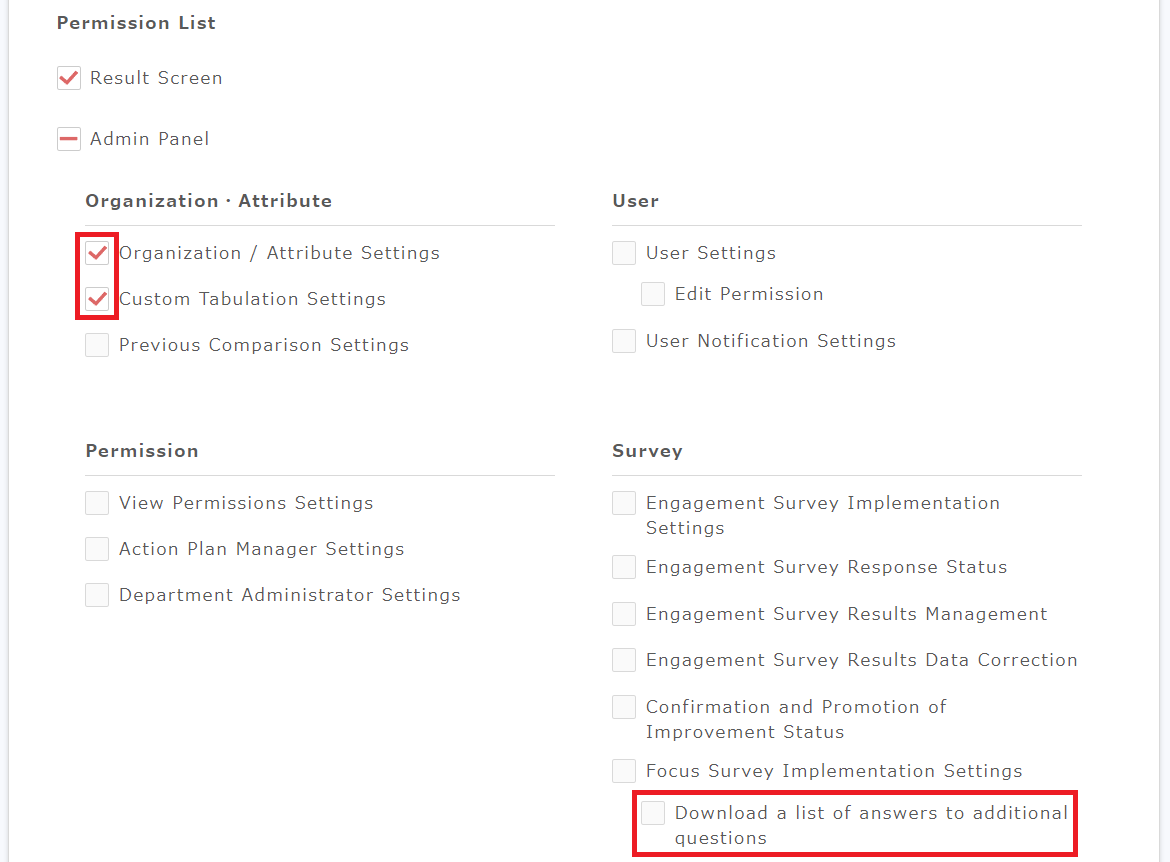Check Download a list of answers option
1170x862 pixels.
[x=653, y=813]
